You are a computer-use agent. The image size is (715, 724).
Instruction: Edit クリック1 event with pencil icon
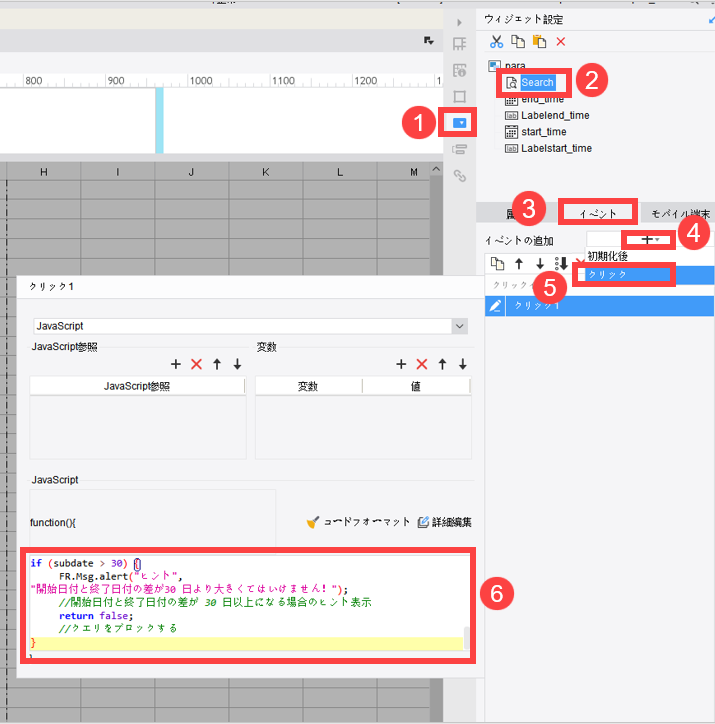pos(495,306)
